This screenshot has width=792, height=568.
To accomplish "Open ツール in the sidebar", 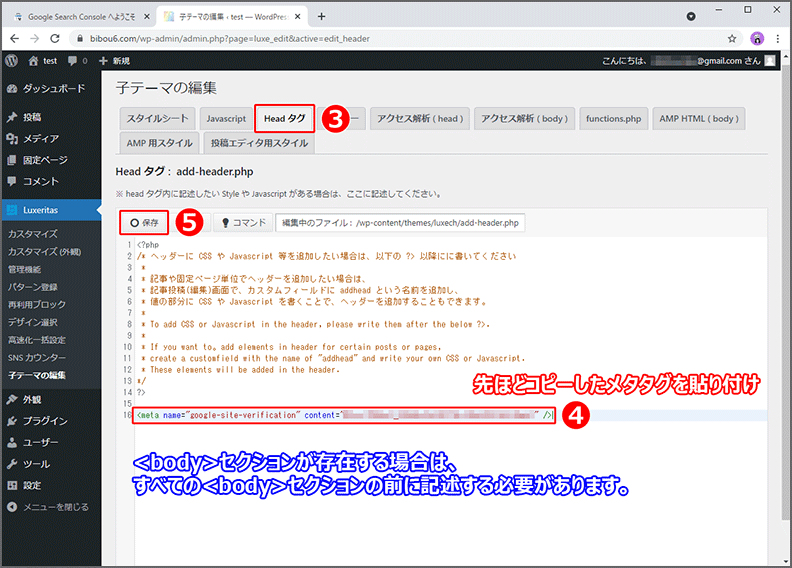I will click(51, 464).
